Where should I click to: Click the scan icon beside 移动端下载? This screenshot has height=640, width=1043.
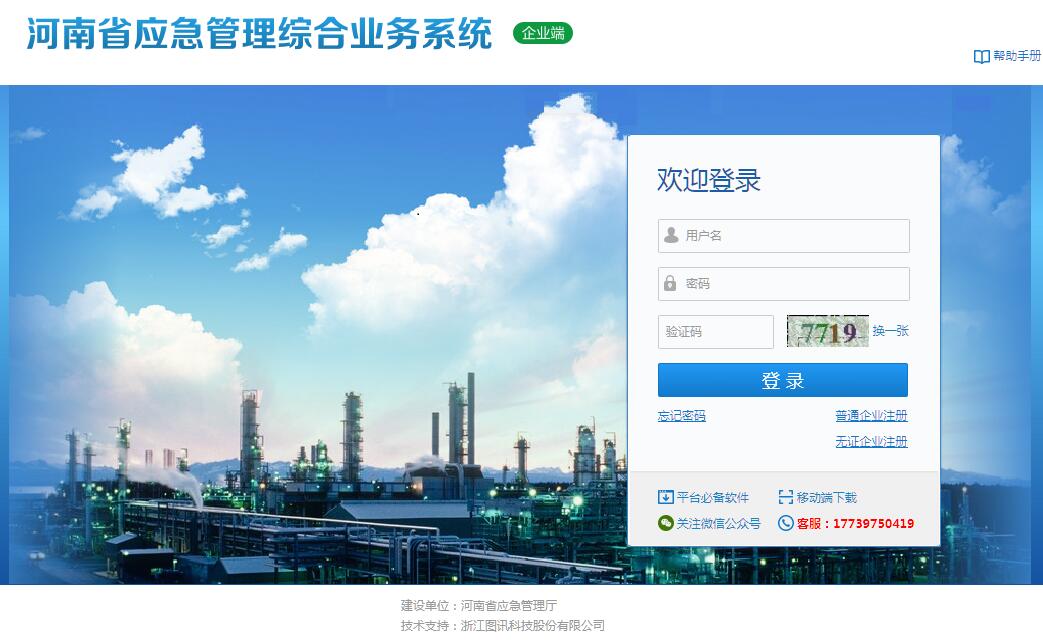(786, 497)
